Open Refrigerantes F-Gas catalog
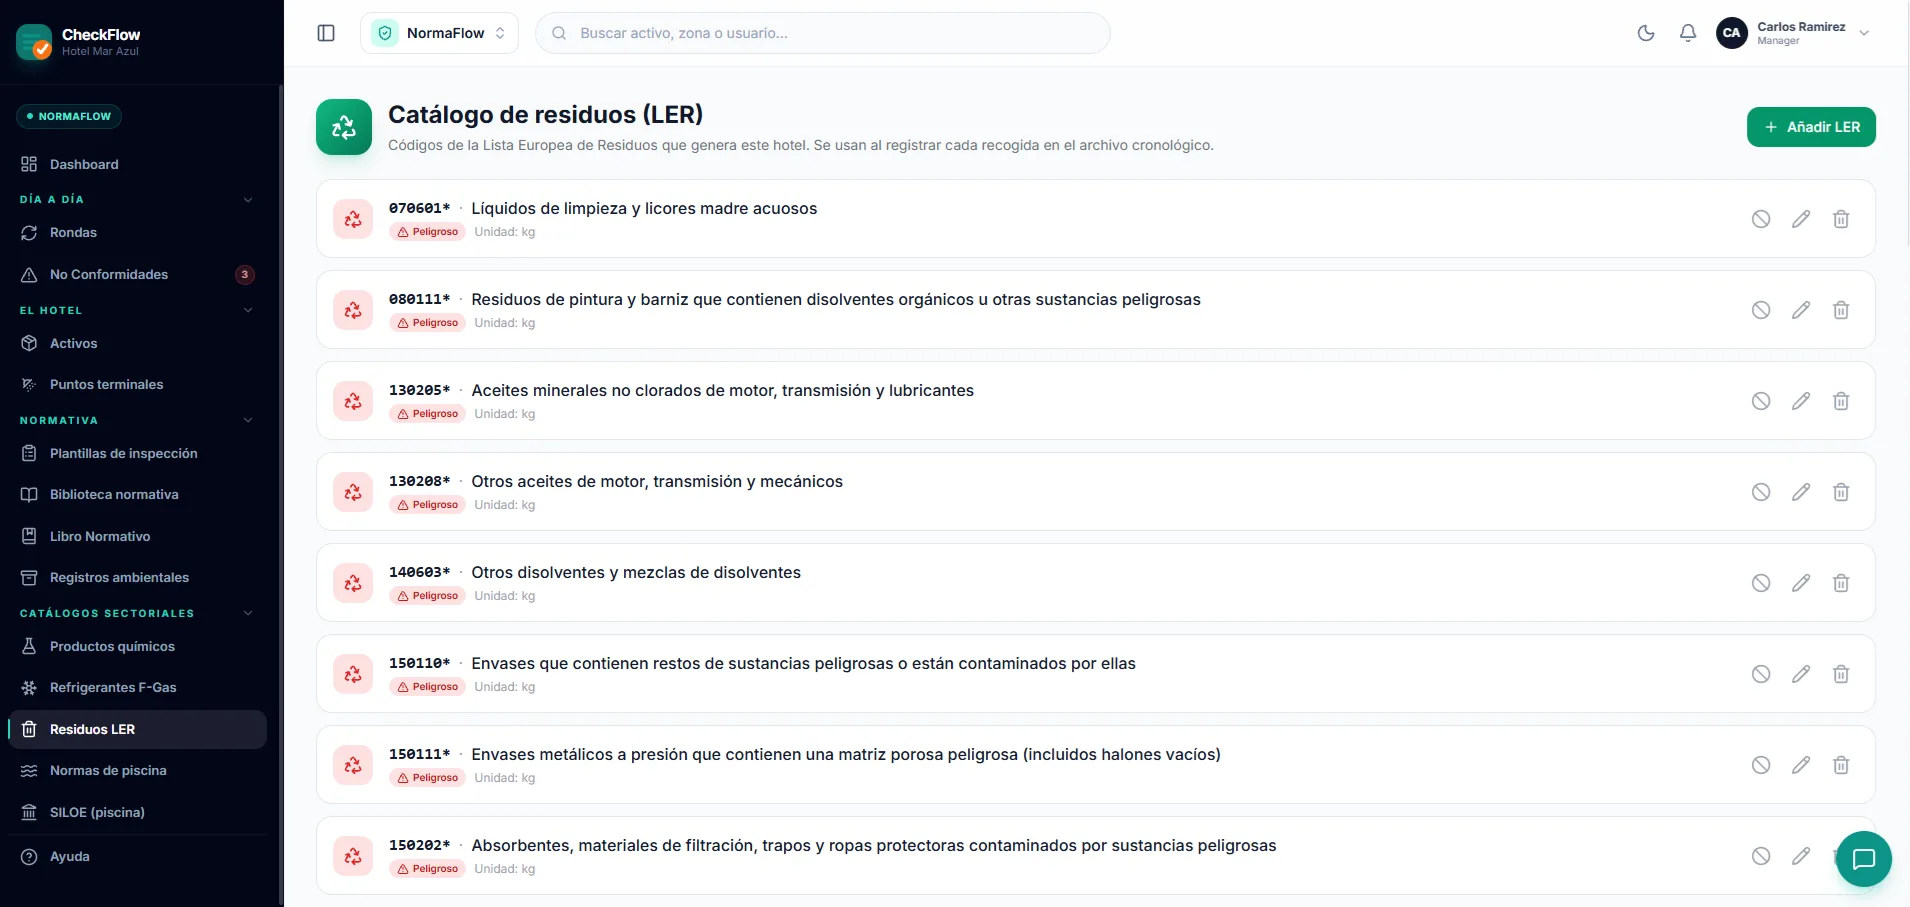 (137, 687)
